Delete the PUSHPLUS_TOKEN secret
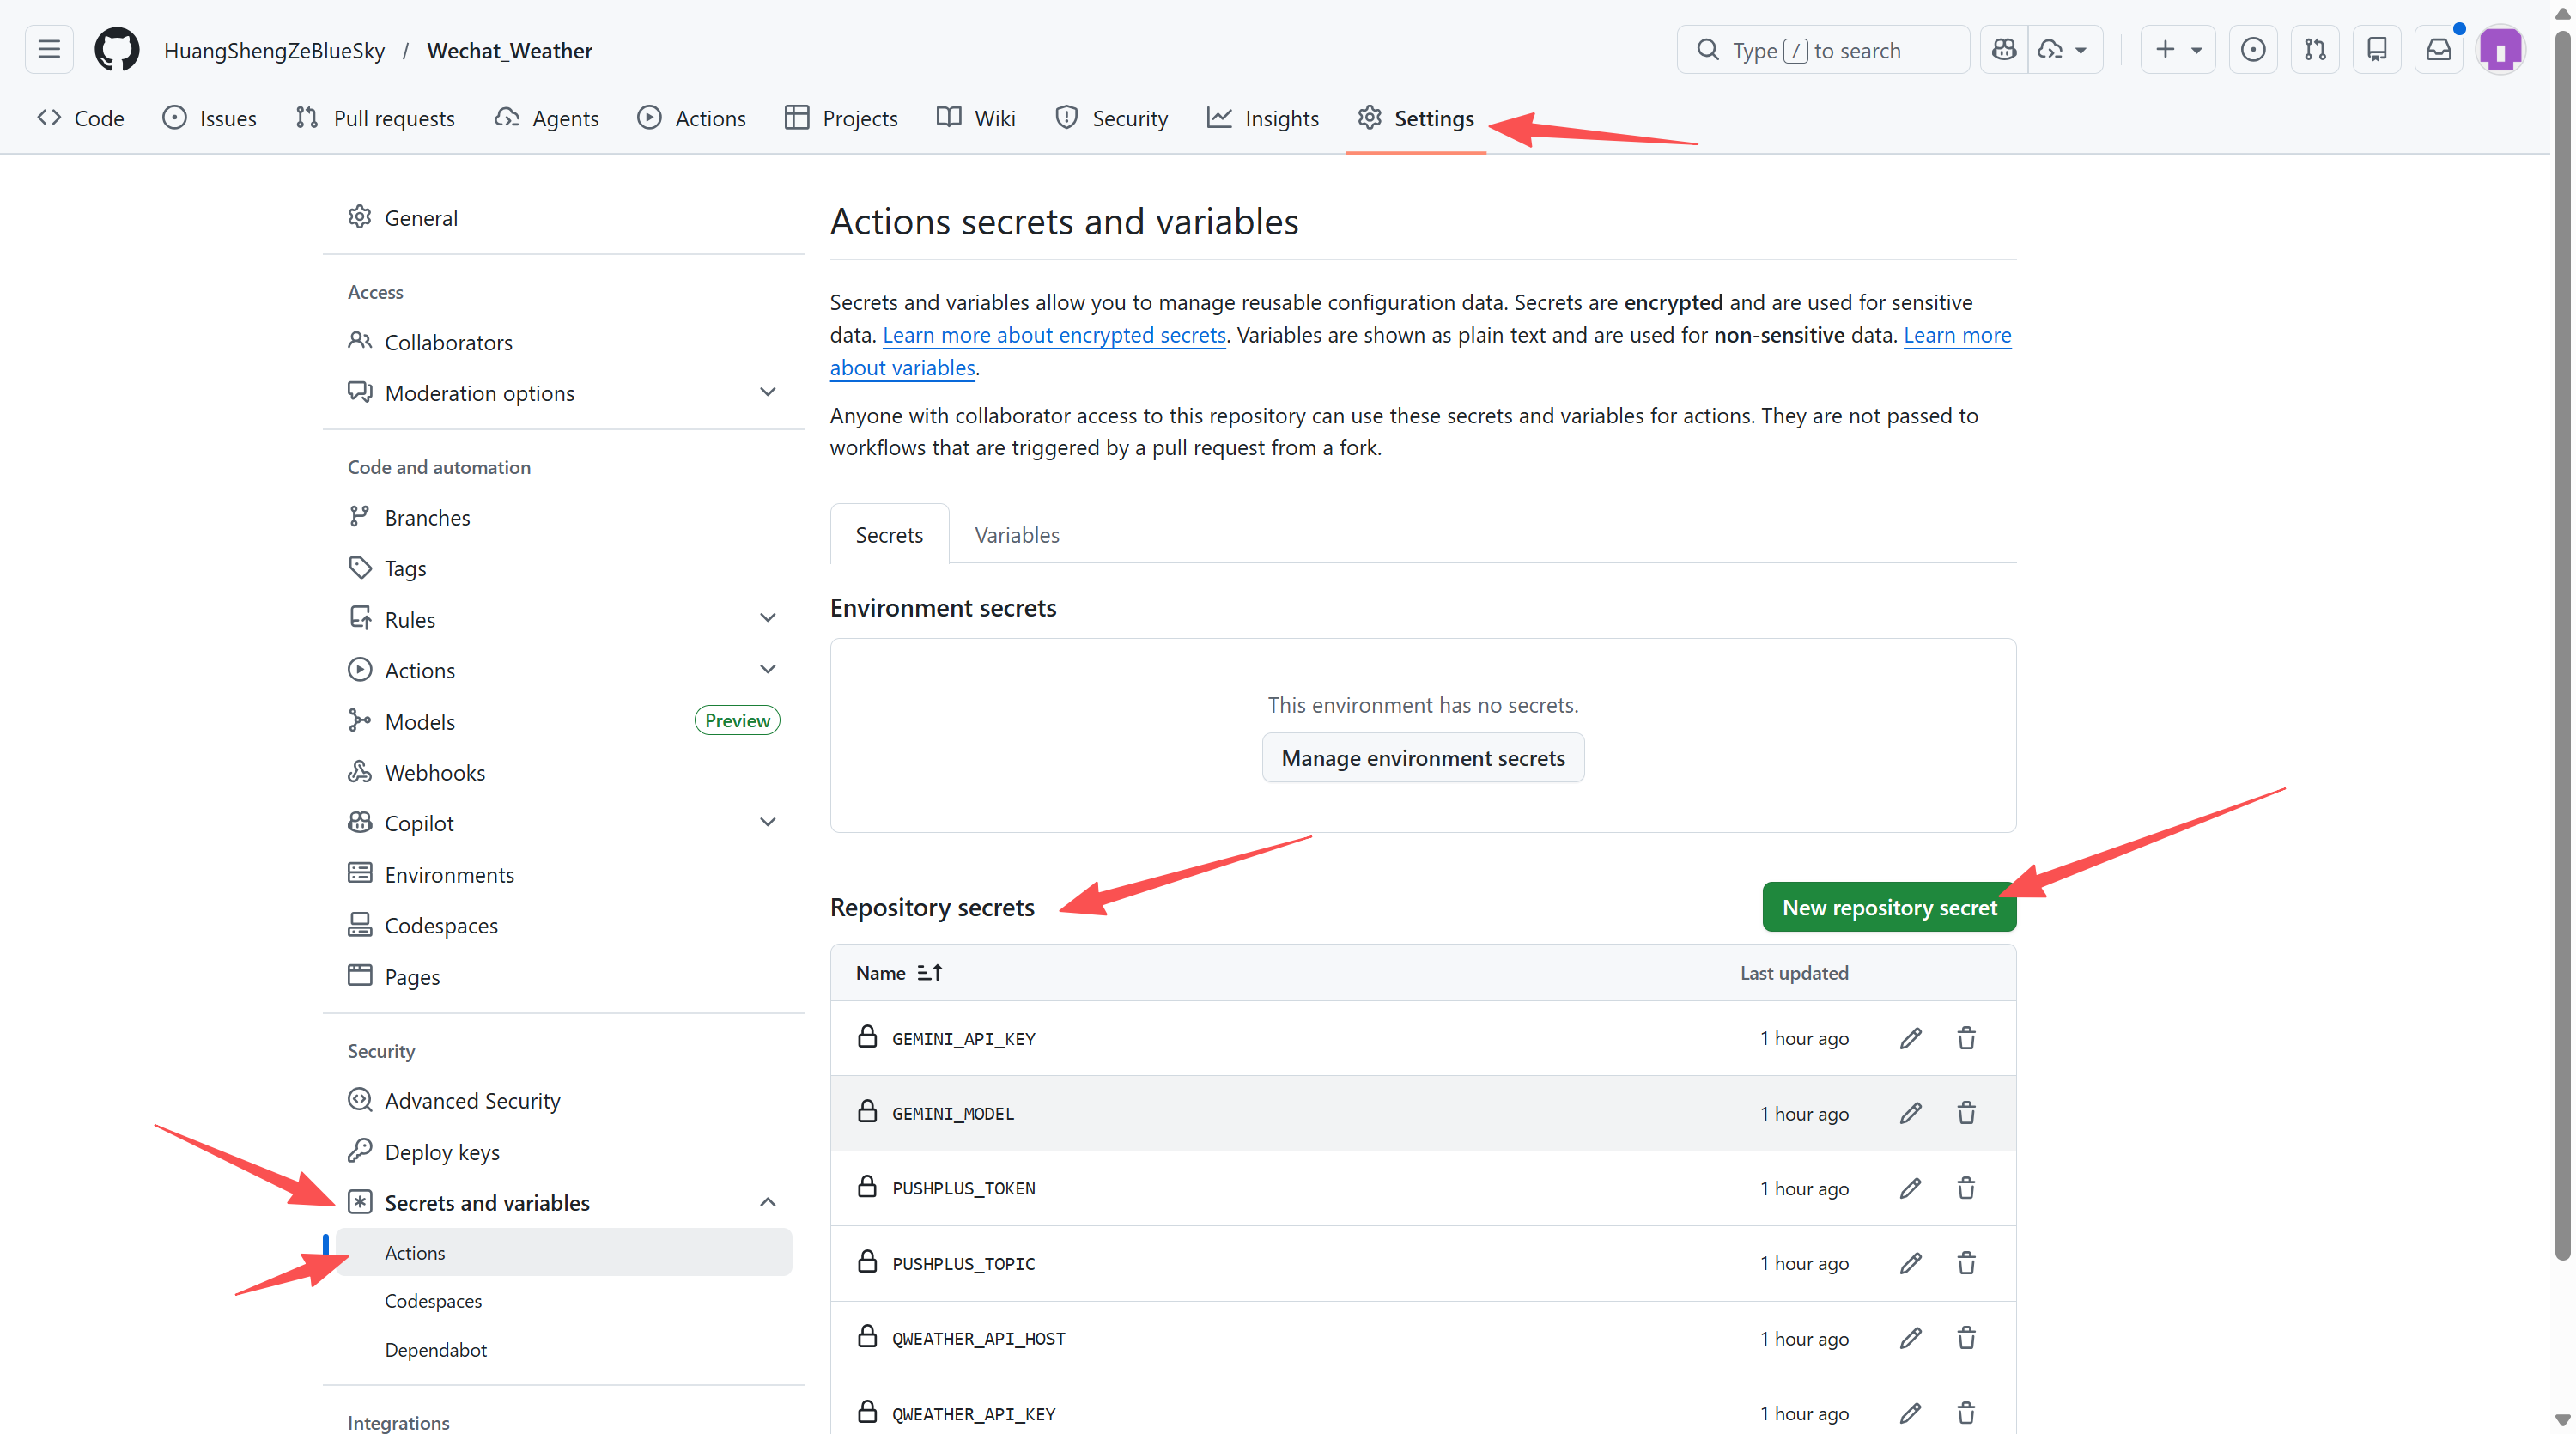The image size is (2576, 1434). pyautogui.click(x=1966, y=1188)
